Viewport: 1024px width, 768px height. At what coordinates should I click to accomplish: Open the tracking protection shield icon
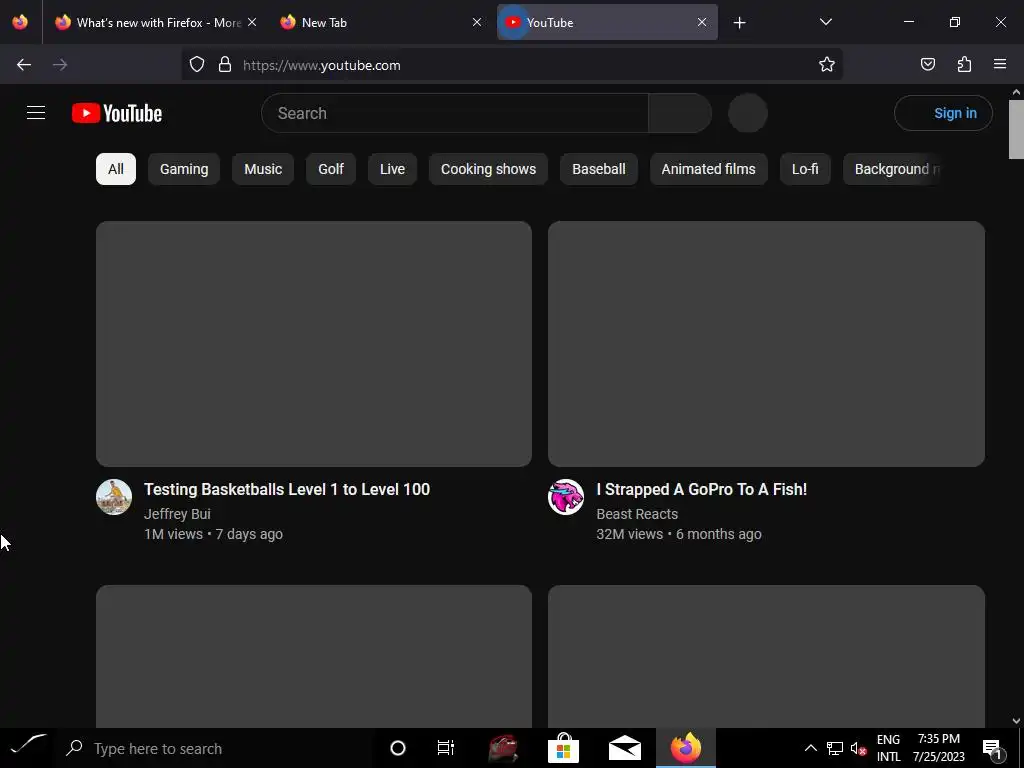click(x=197, y=65)
